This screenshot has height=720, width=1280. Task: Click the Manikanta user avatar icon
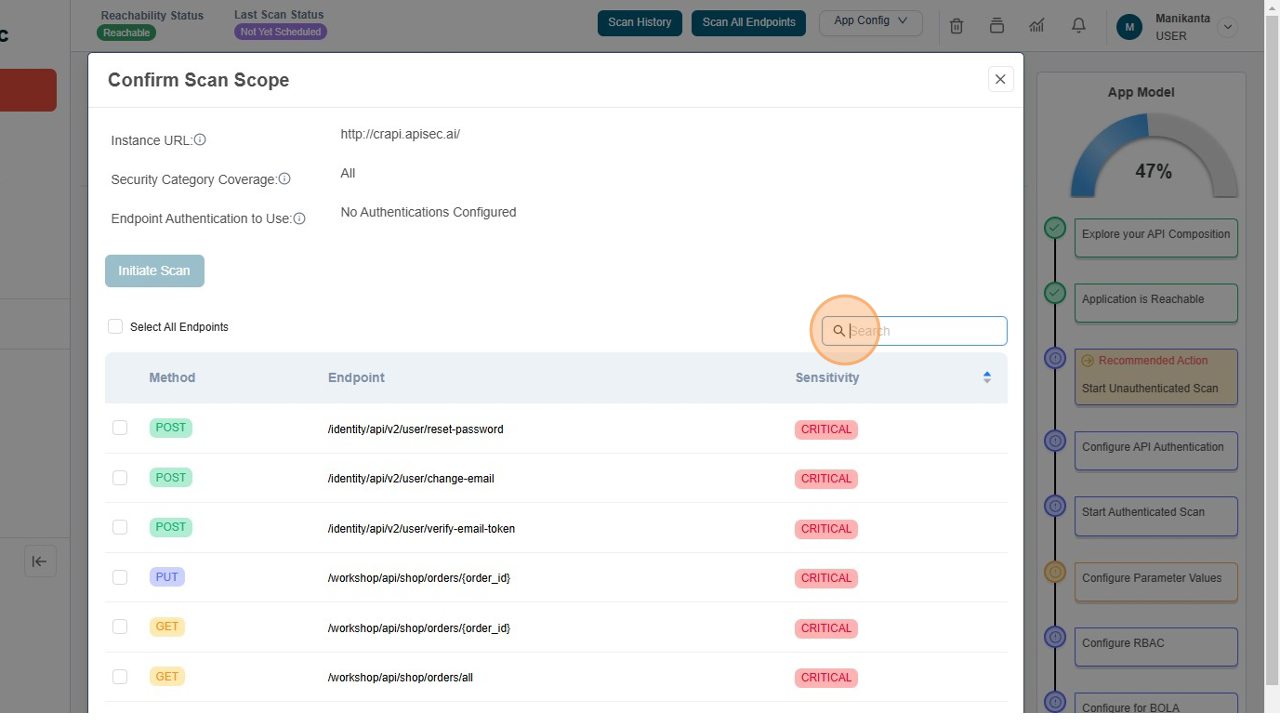[1129, 27]
